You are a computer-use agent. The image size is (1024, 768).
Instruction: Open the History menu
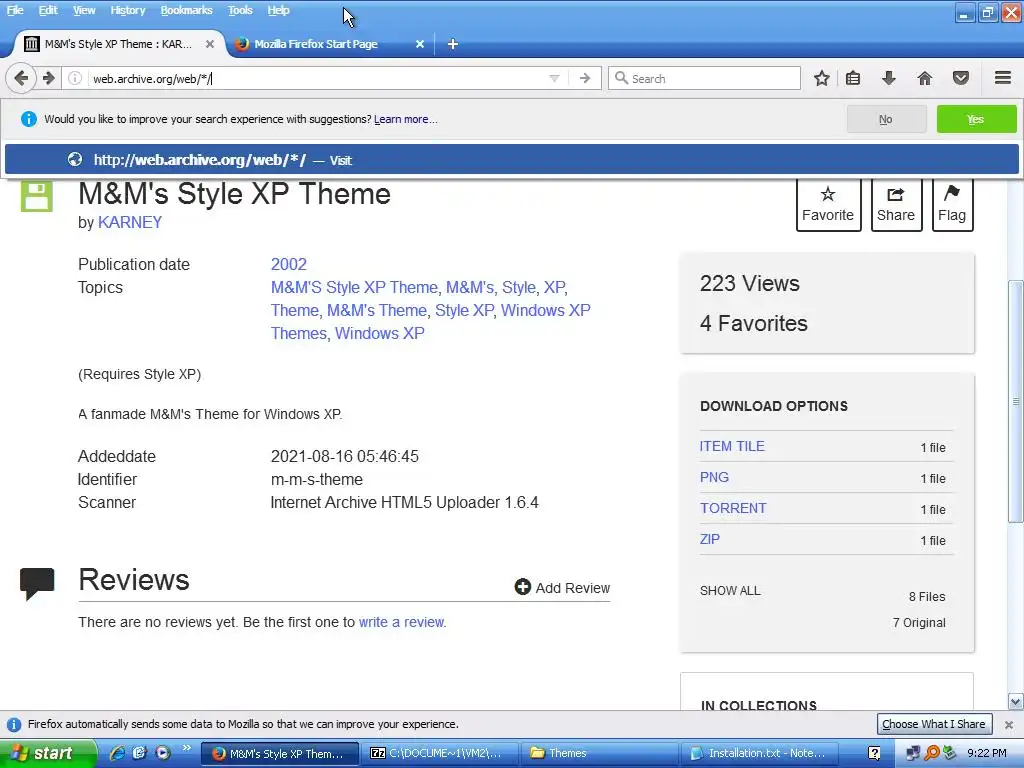click(127, 10)
